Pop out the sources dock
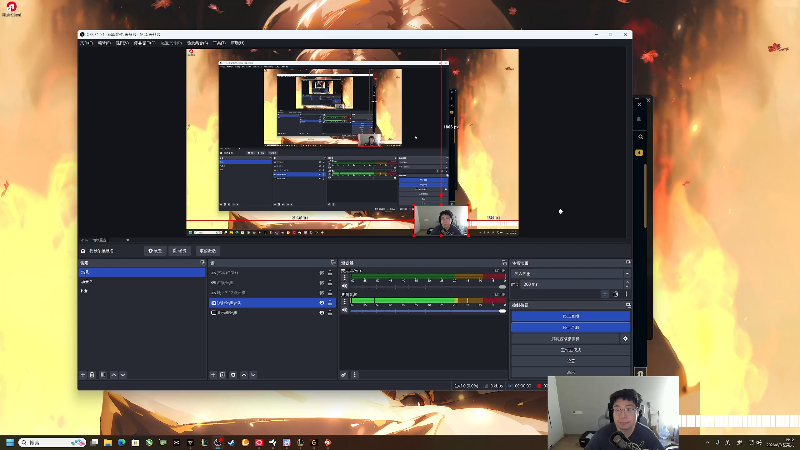Viewport: 800px width, 450px height. pyautogui.click(x=333, y=263)
